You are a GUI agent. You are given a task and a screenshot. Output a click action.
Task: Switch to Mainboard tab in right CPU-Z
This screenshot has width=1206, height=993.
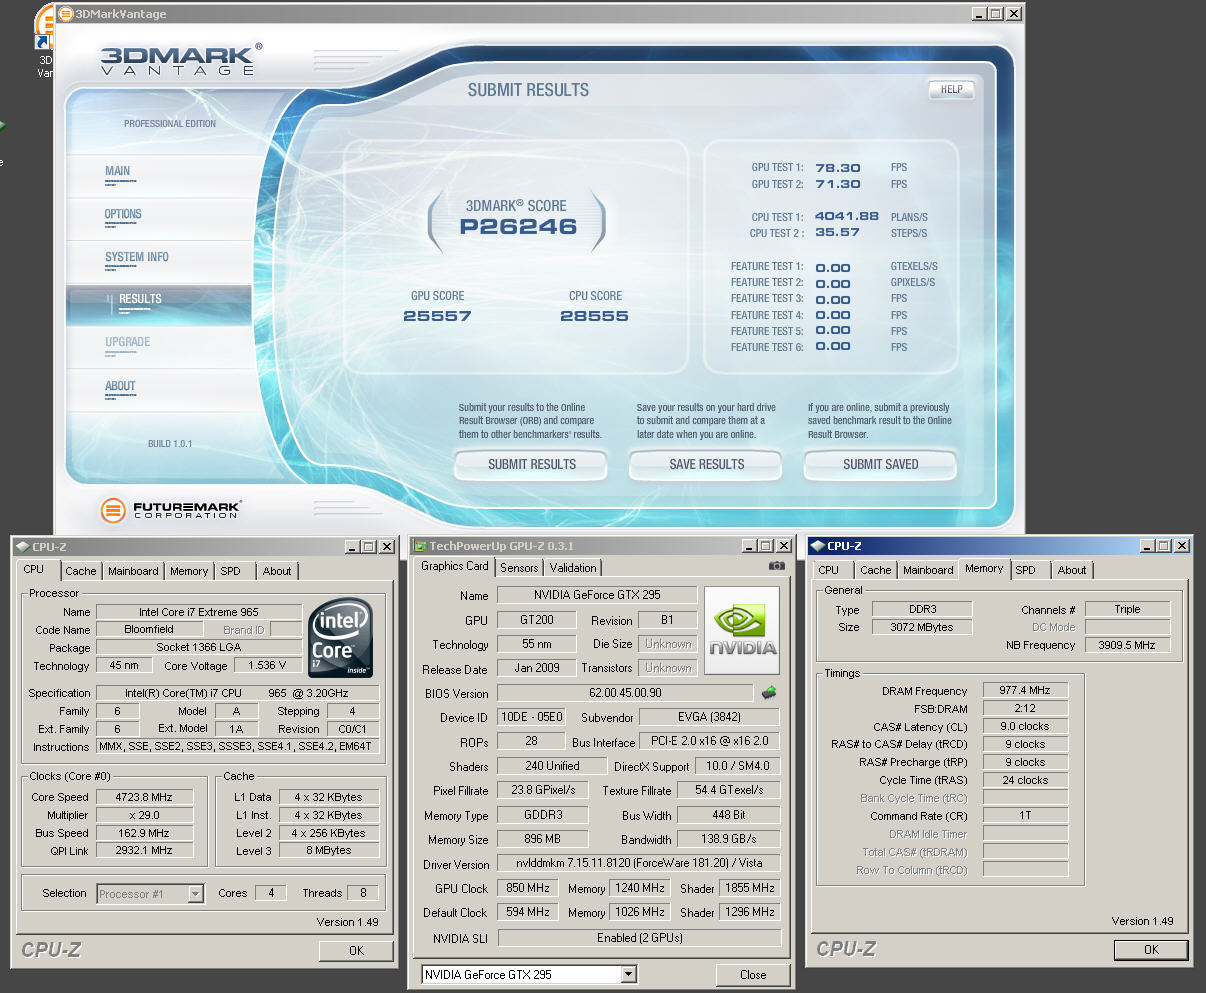(928, 570)
